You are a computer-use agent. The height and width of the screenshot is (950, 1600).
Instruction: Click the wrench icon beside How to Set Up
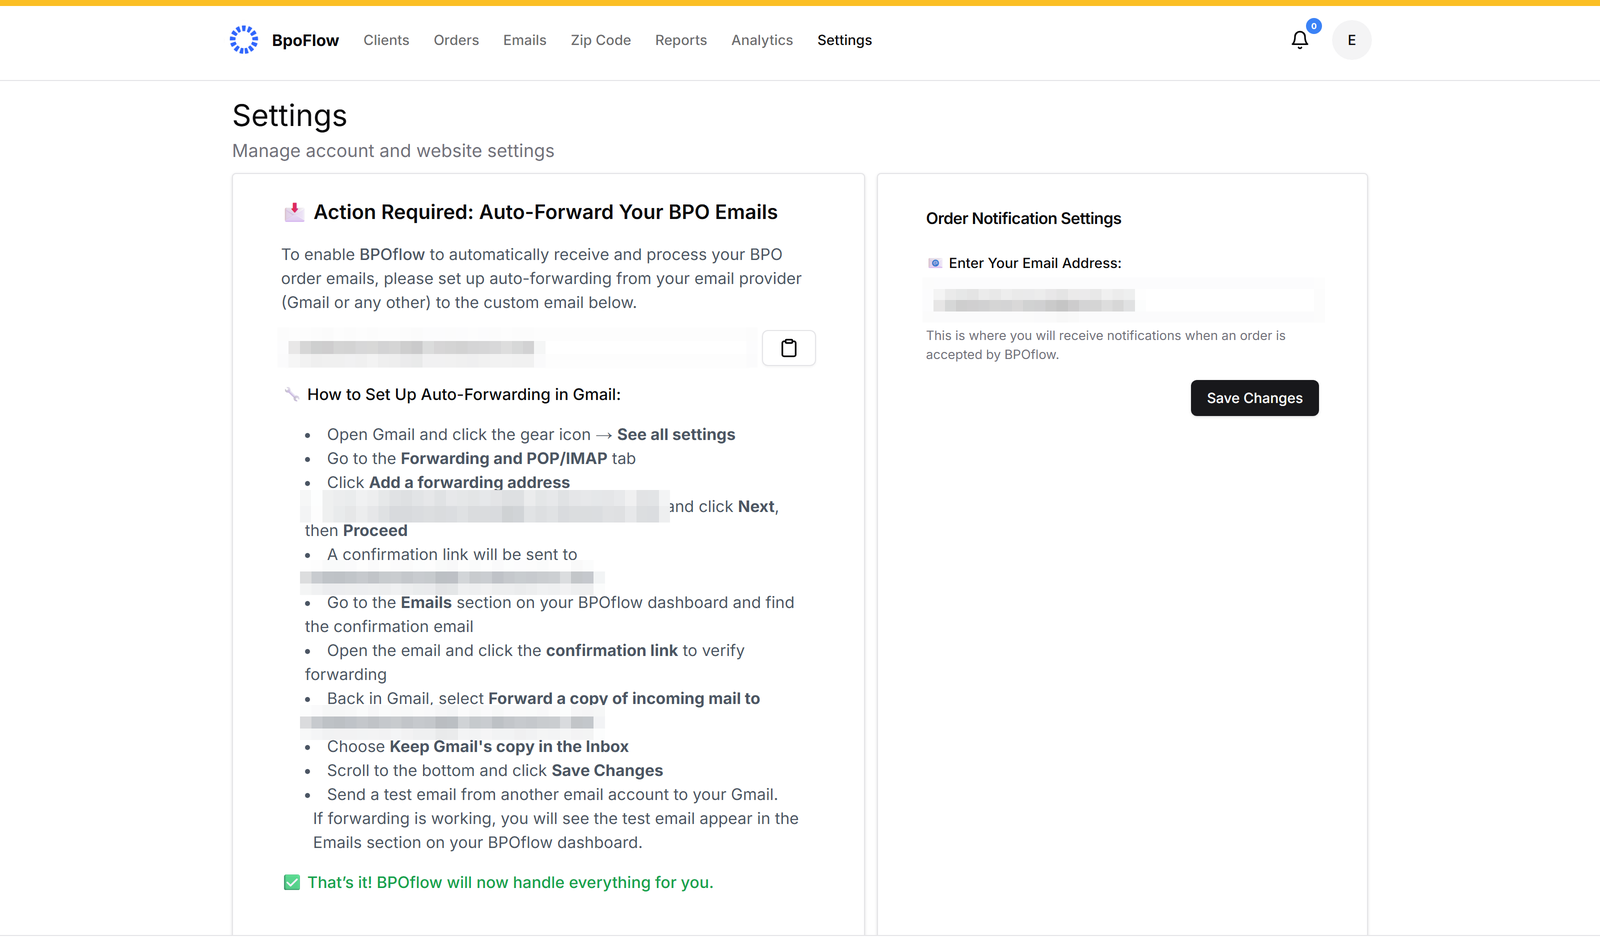292,395
